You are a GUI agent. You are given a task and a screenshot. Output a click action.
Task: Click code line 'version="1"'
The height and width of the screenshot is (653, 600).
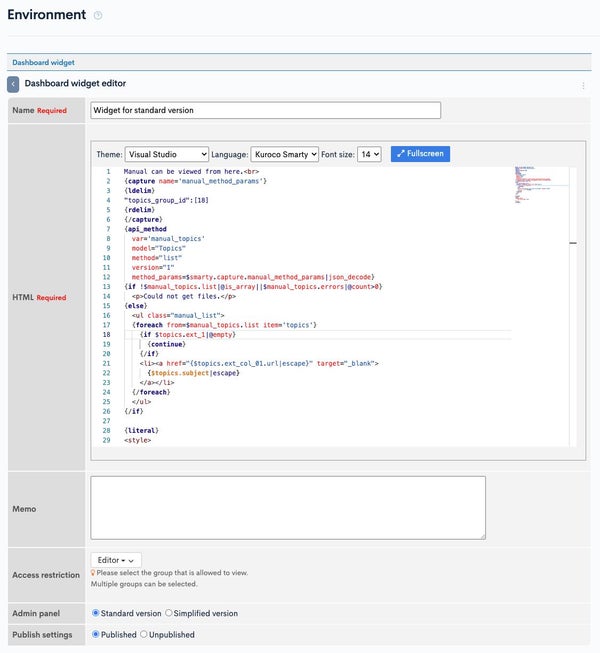[x=153, y=267]
